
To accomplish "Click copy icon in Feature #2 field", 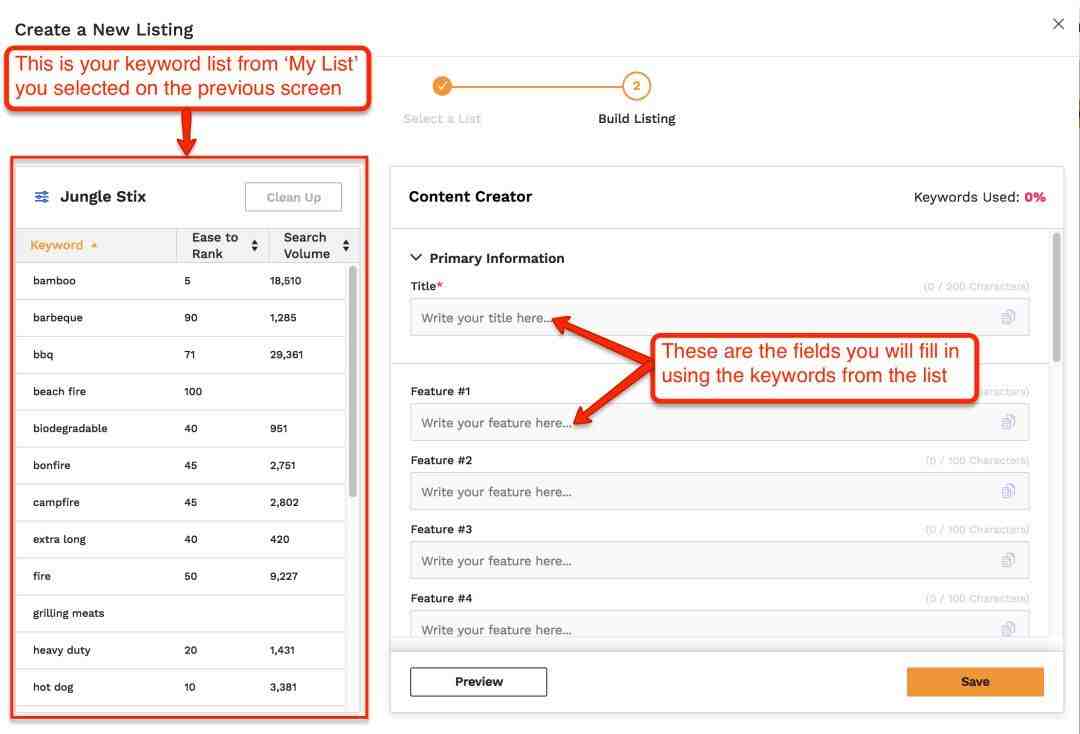I will point(1008,492).
